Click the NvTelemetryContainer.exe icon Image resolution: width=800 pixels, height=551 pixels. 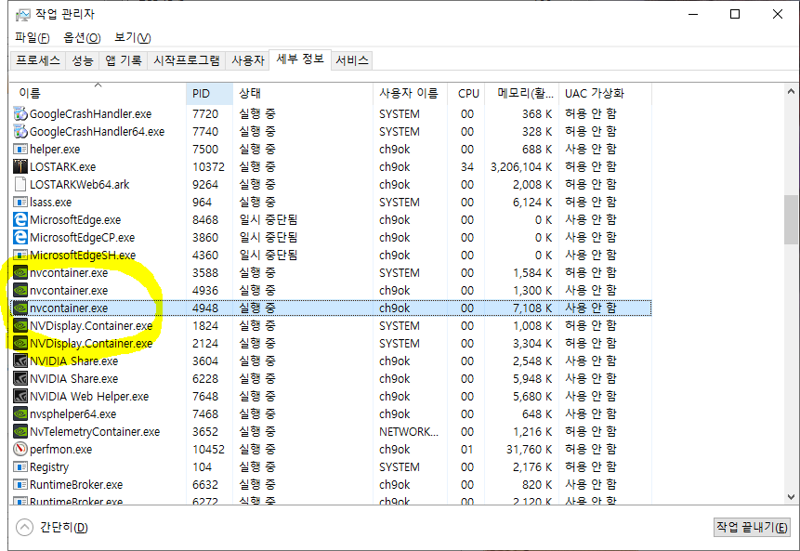coord(20,432)
